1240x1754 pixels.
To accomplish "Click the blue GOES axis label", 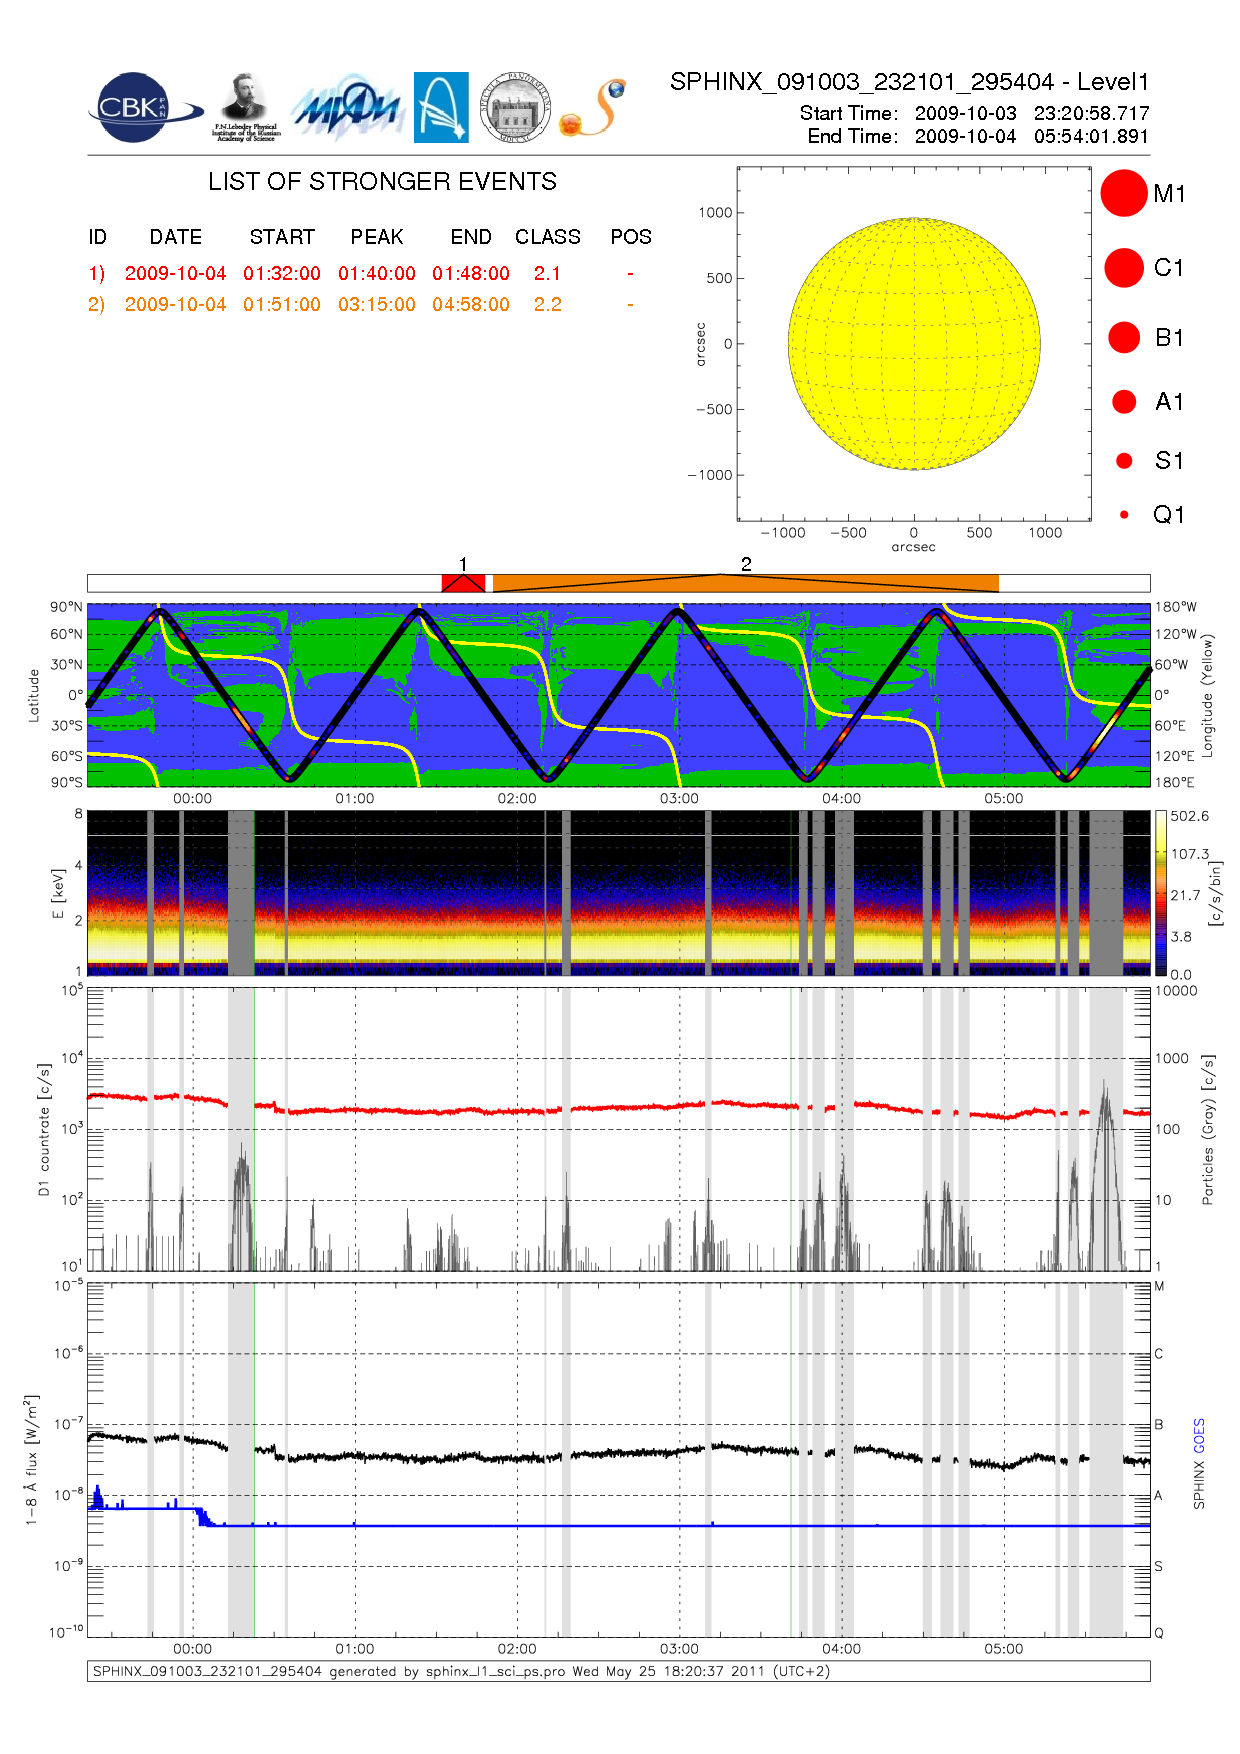I will click(1199, 1436).
